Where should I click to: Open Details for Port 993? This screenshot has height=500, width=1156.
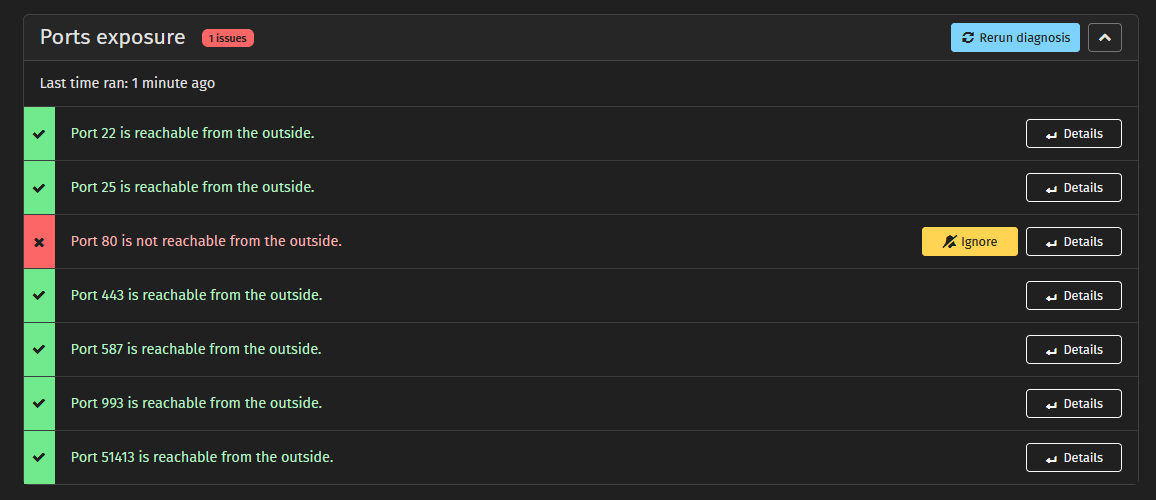(x=1073, y=404)
